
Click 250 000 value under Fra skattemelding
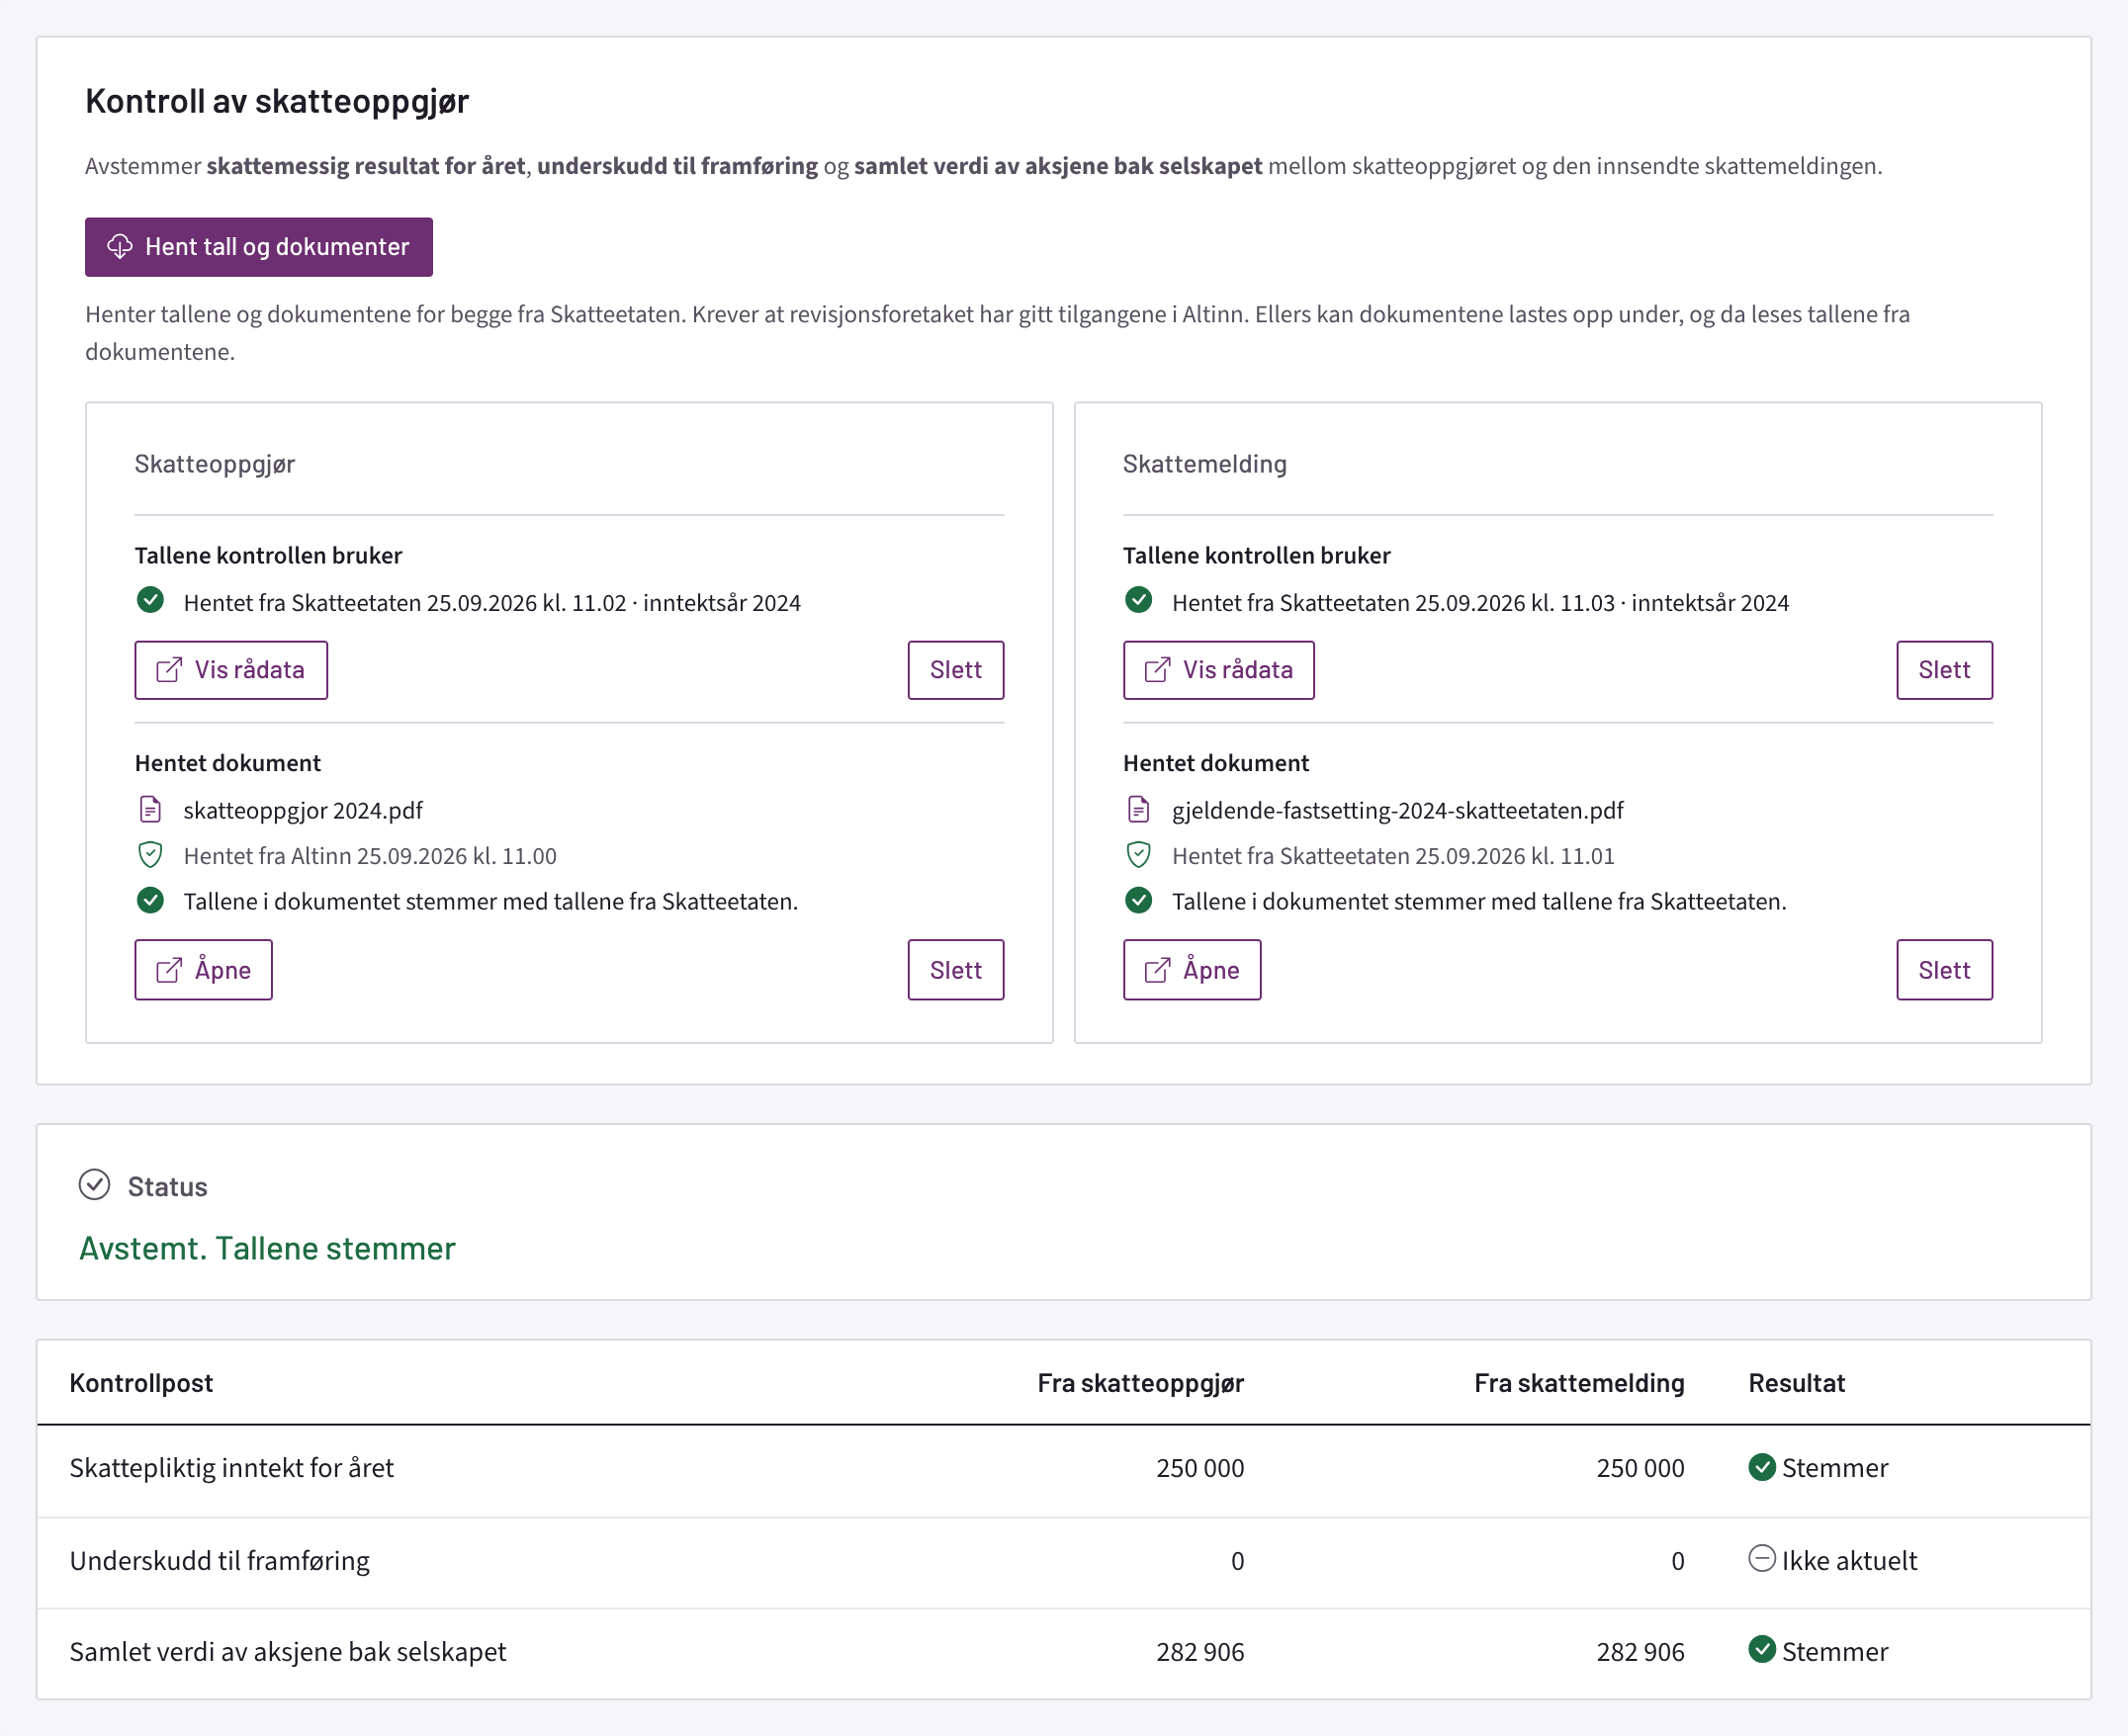click(1640, 1468)
